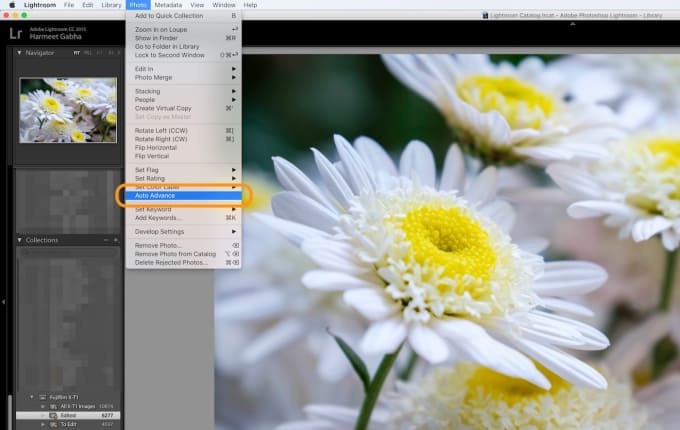The width and height of the screenshot is (680, 430).
Task: Open the Metadata menu
Action: coord(168,5)
